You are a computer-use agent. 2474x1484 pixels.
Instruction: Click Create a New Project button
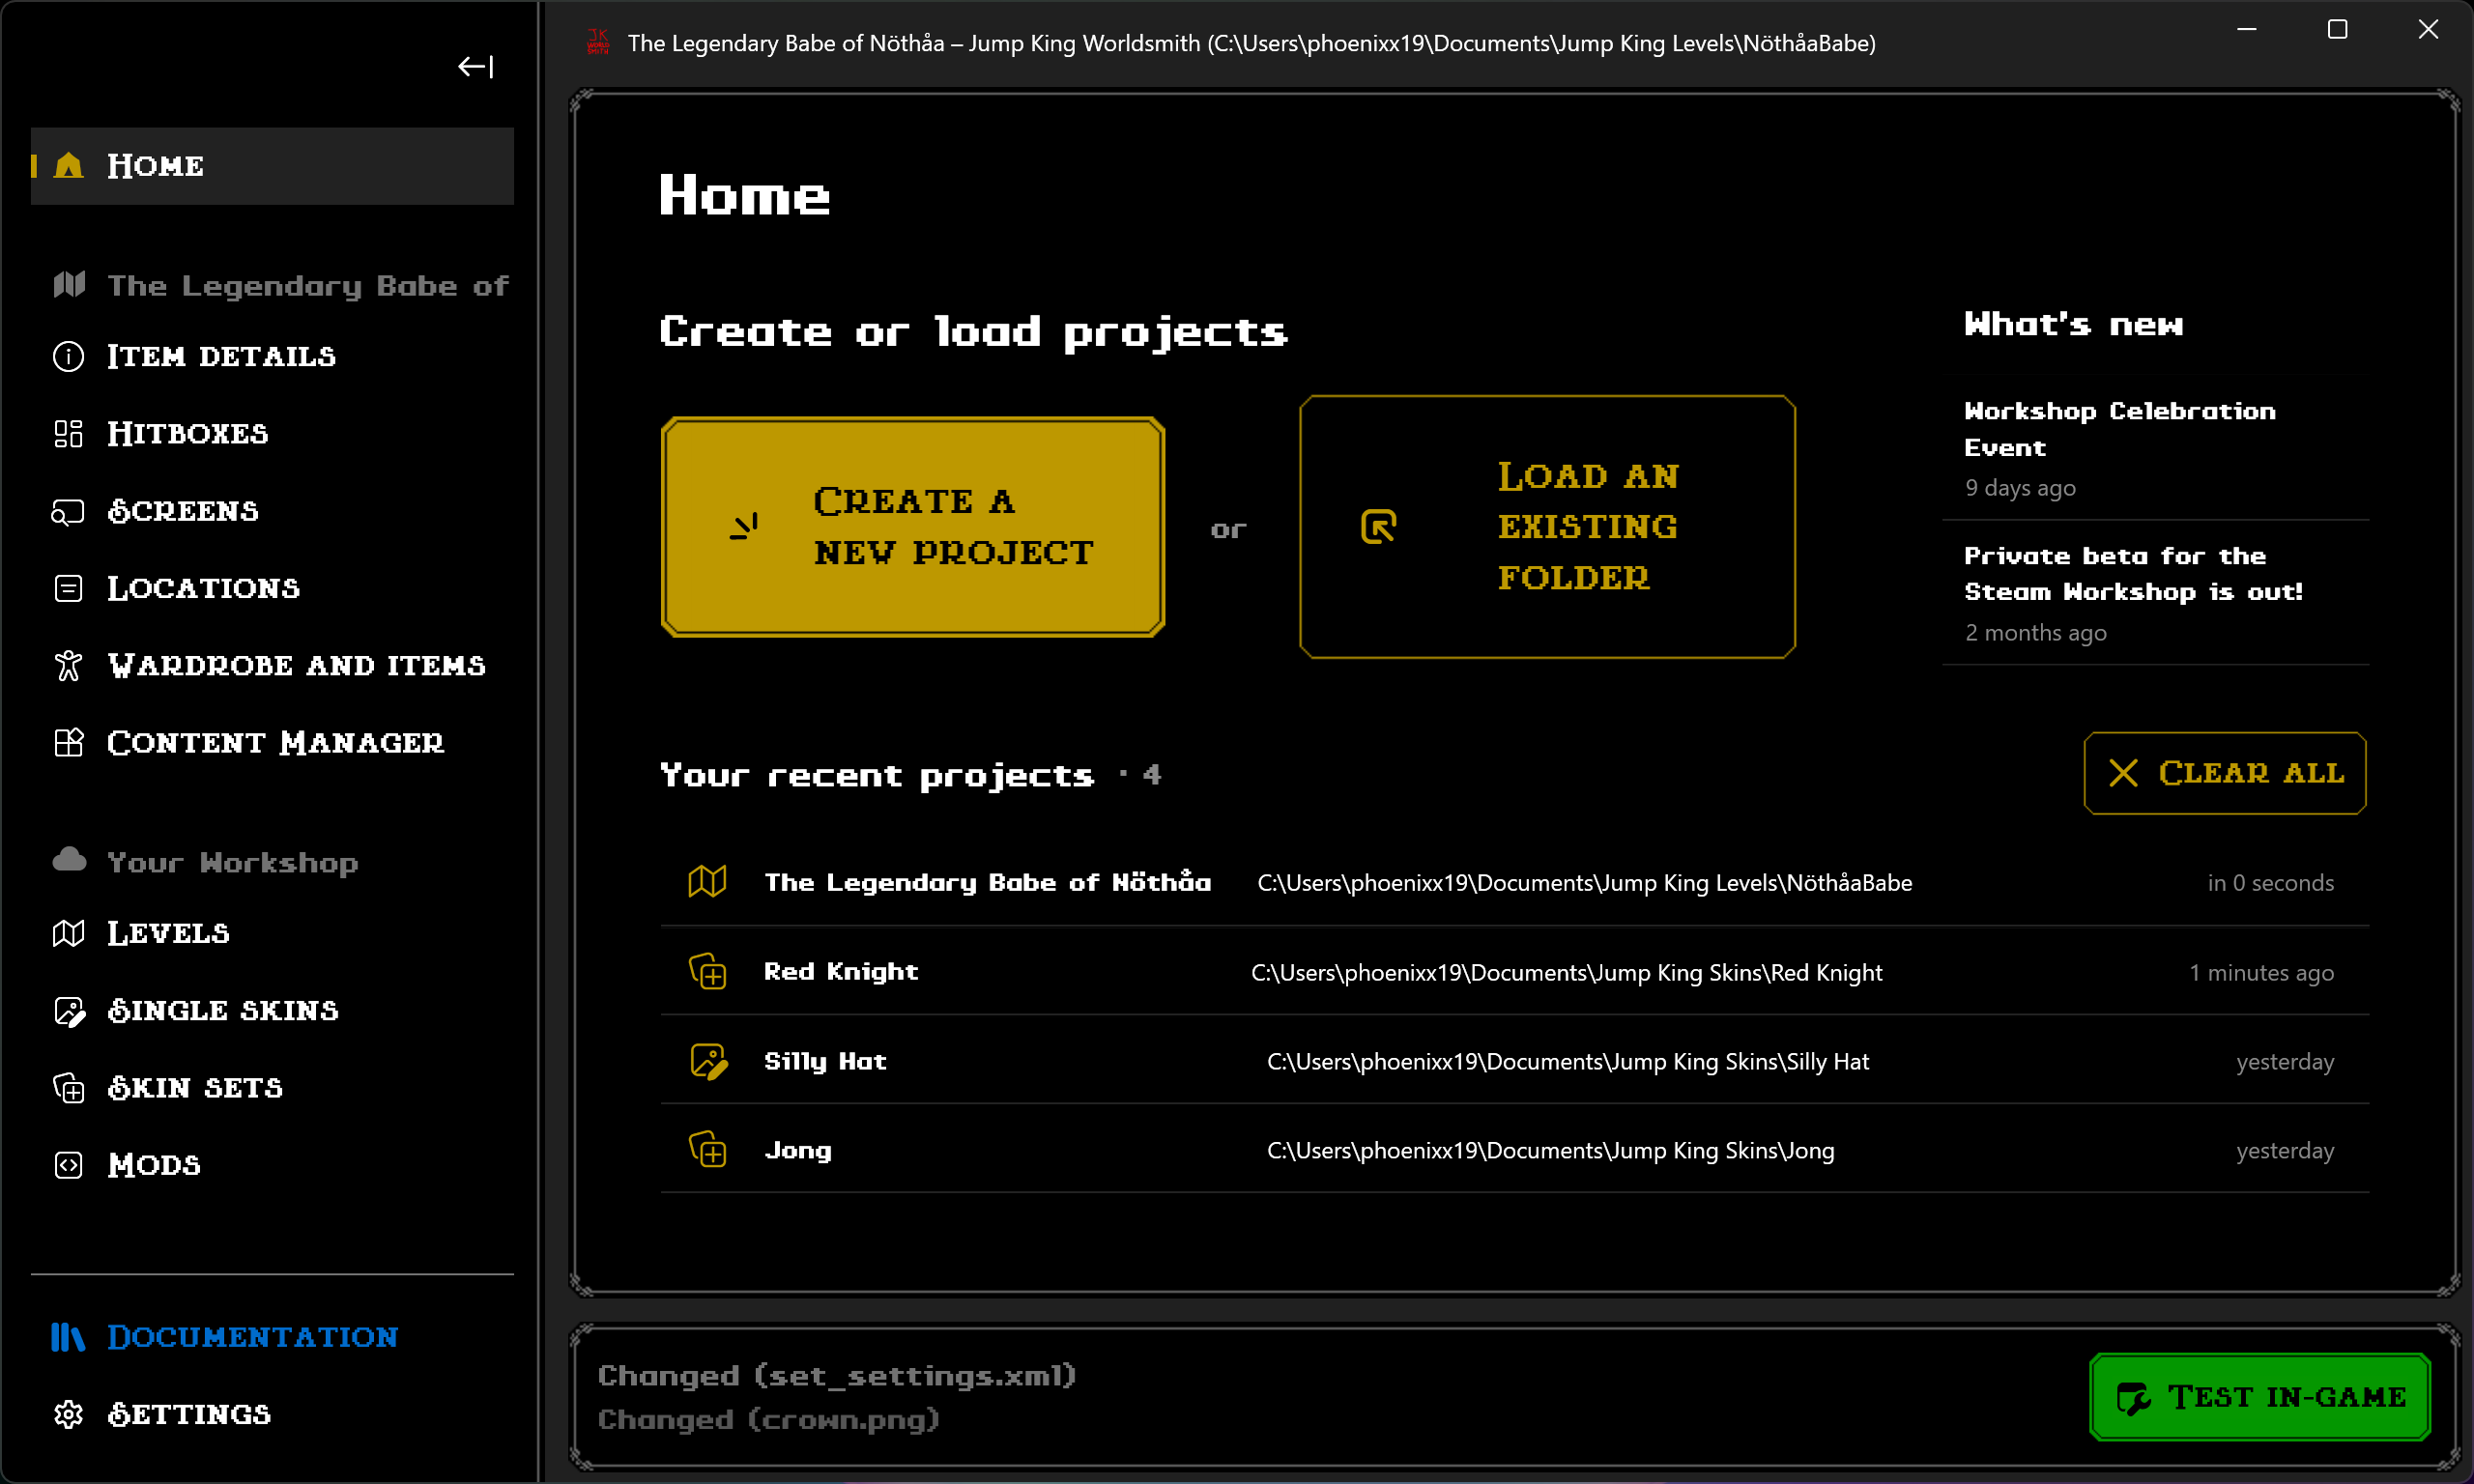[915, 527]
